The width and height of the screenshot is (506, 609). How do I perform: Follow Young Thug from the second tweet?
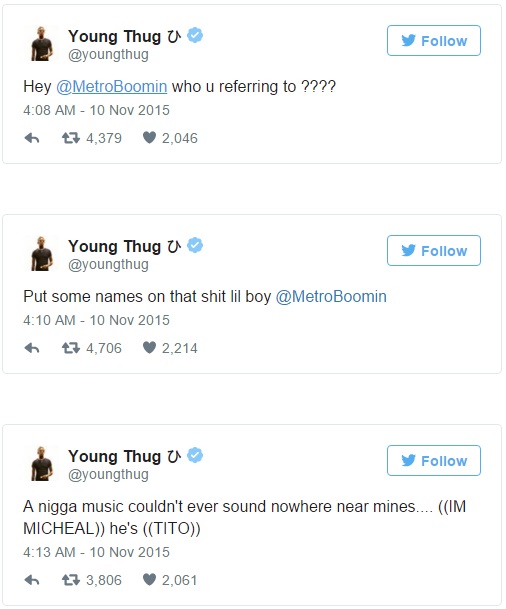[x=434, y=251]
